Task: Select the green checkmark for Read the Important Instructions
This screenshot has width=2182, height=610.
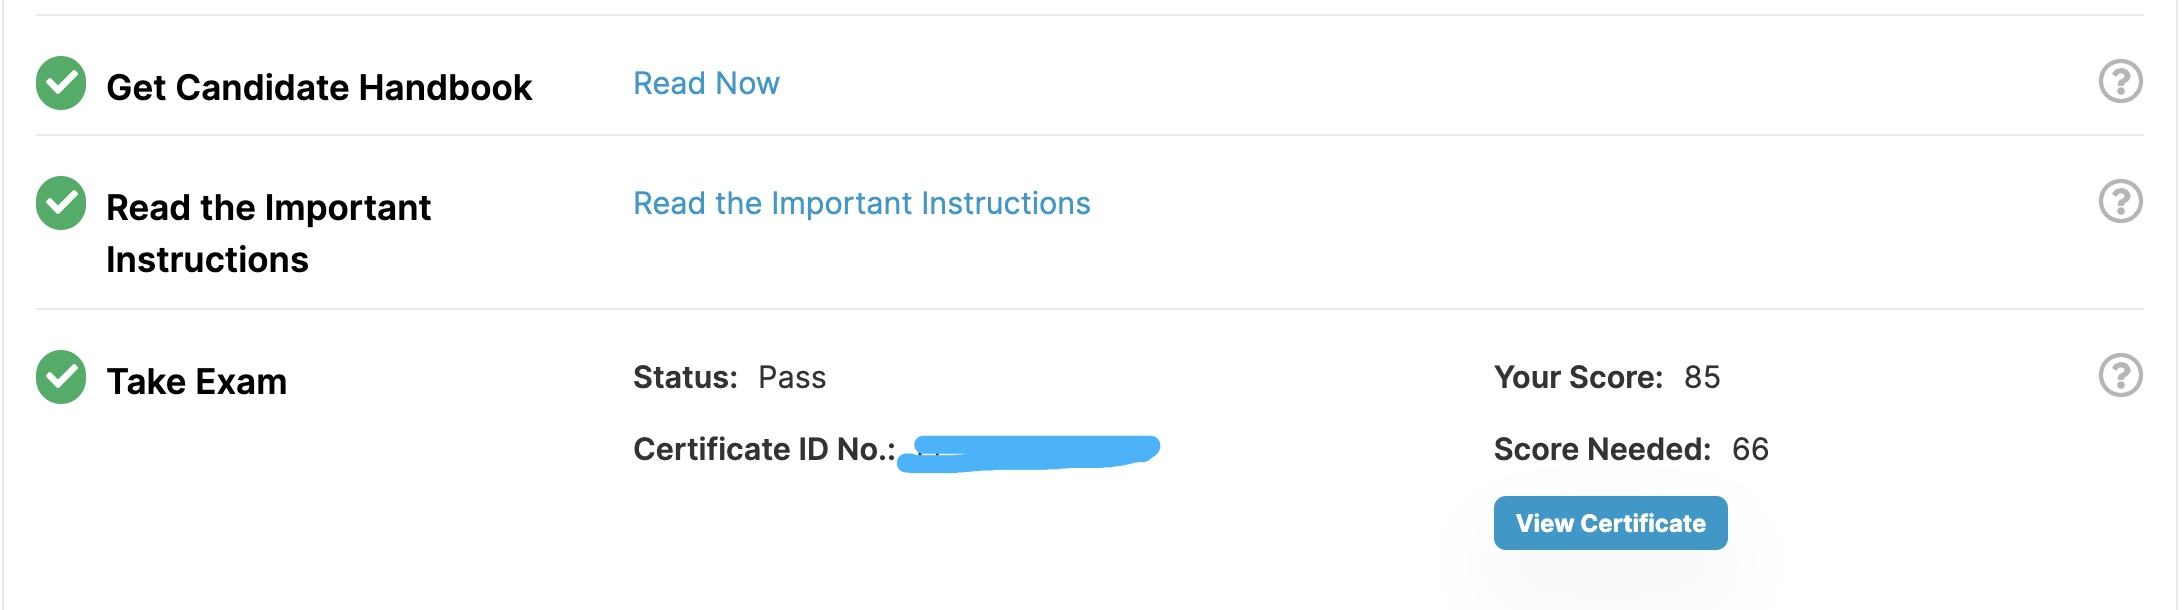Action: click(61, 203)
